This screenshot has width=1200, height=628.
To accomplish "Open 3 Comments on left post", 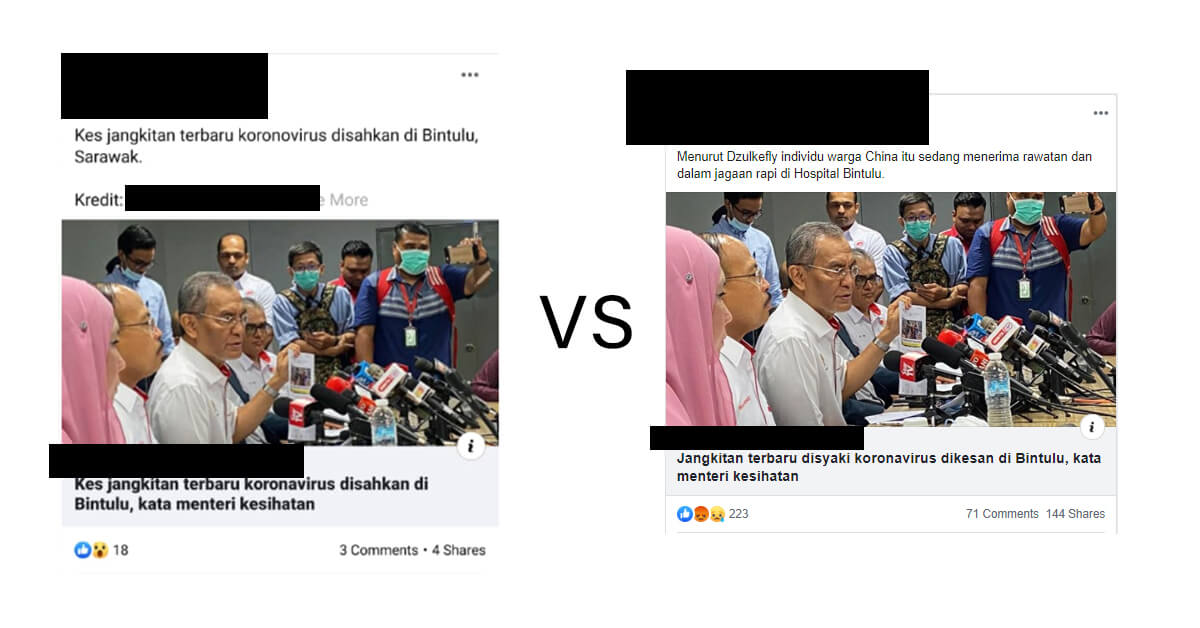I will tap(378, 550).
